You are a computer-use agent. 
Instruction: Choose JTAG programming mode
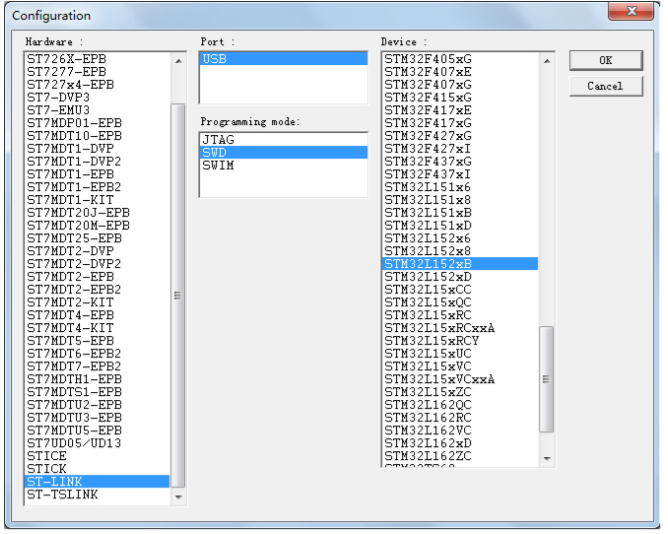[x=283, y=140]
